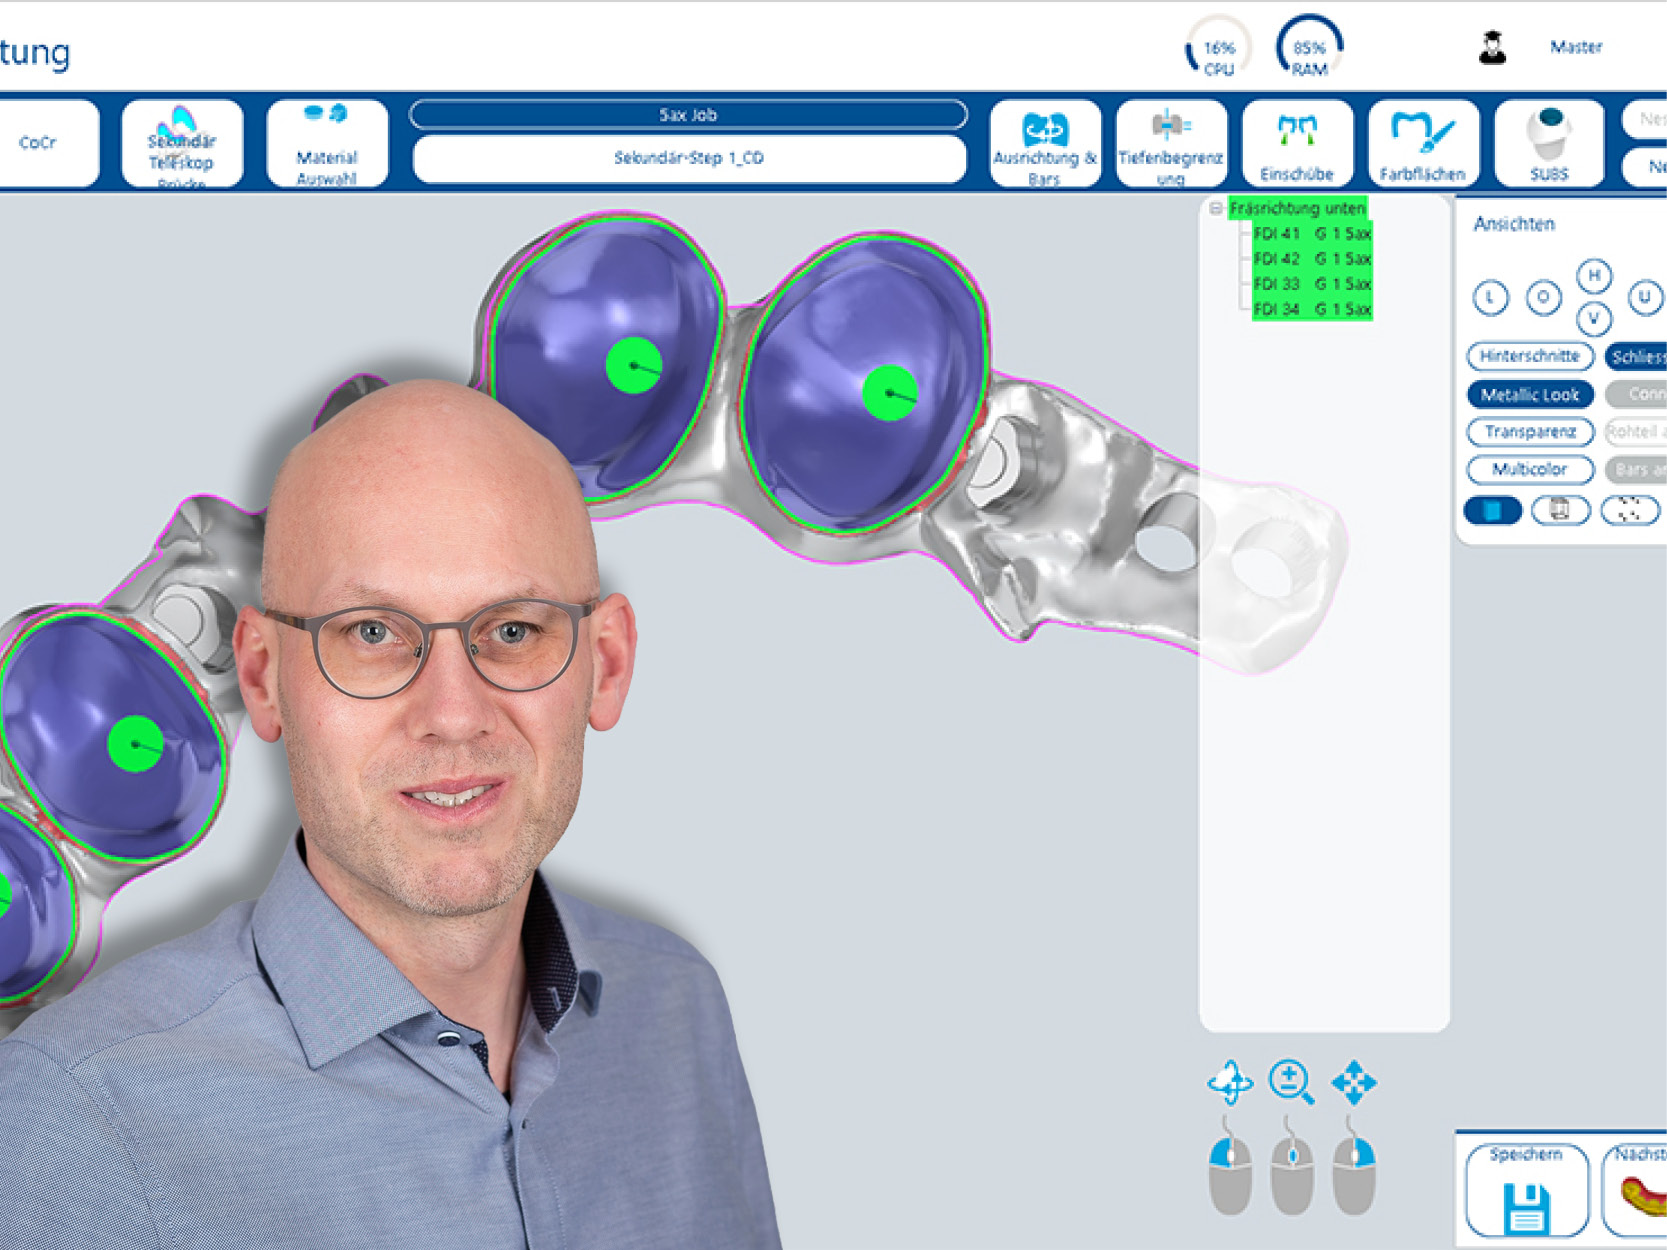This screenshot has height=1250, width=1667.
Task: Select solid blue shading mode
Action: (x=1492, y=511)
